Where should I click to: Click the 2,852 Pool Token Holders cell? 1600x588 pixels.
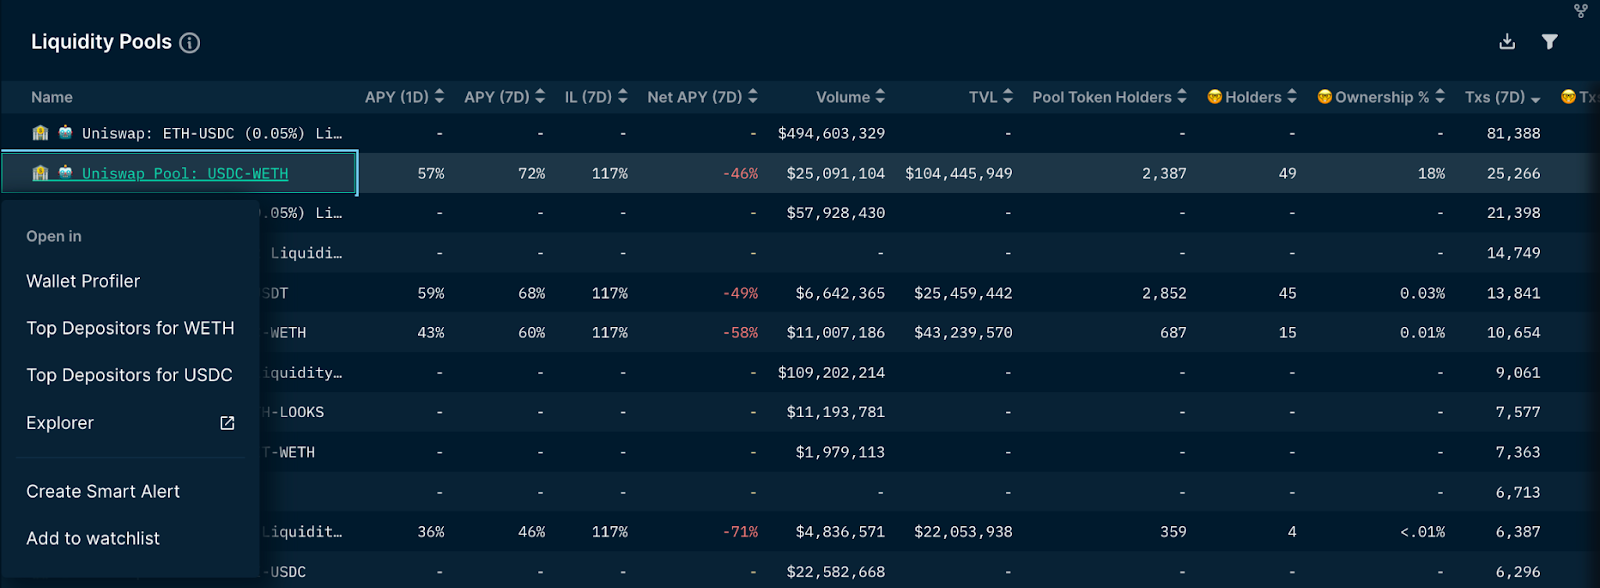click(x=1164, y=293)
